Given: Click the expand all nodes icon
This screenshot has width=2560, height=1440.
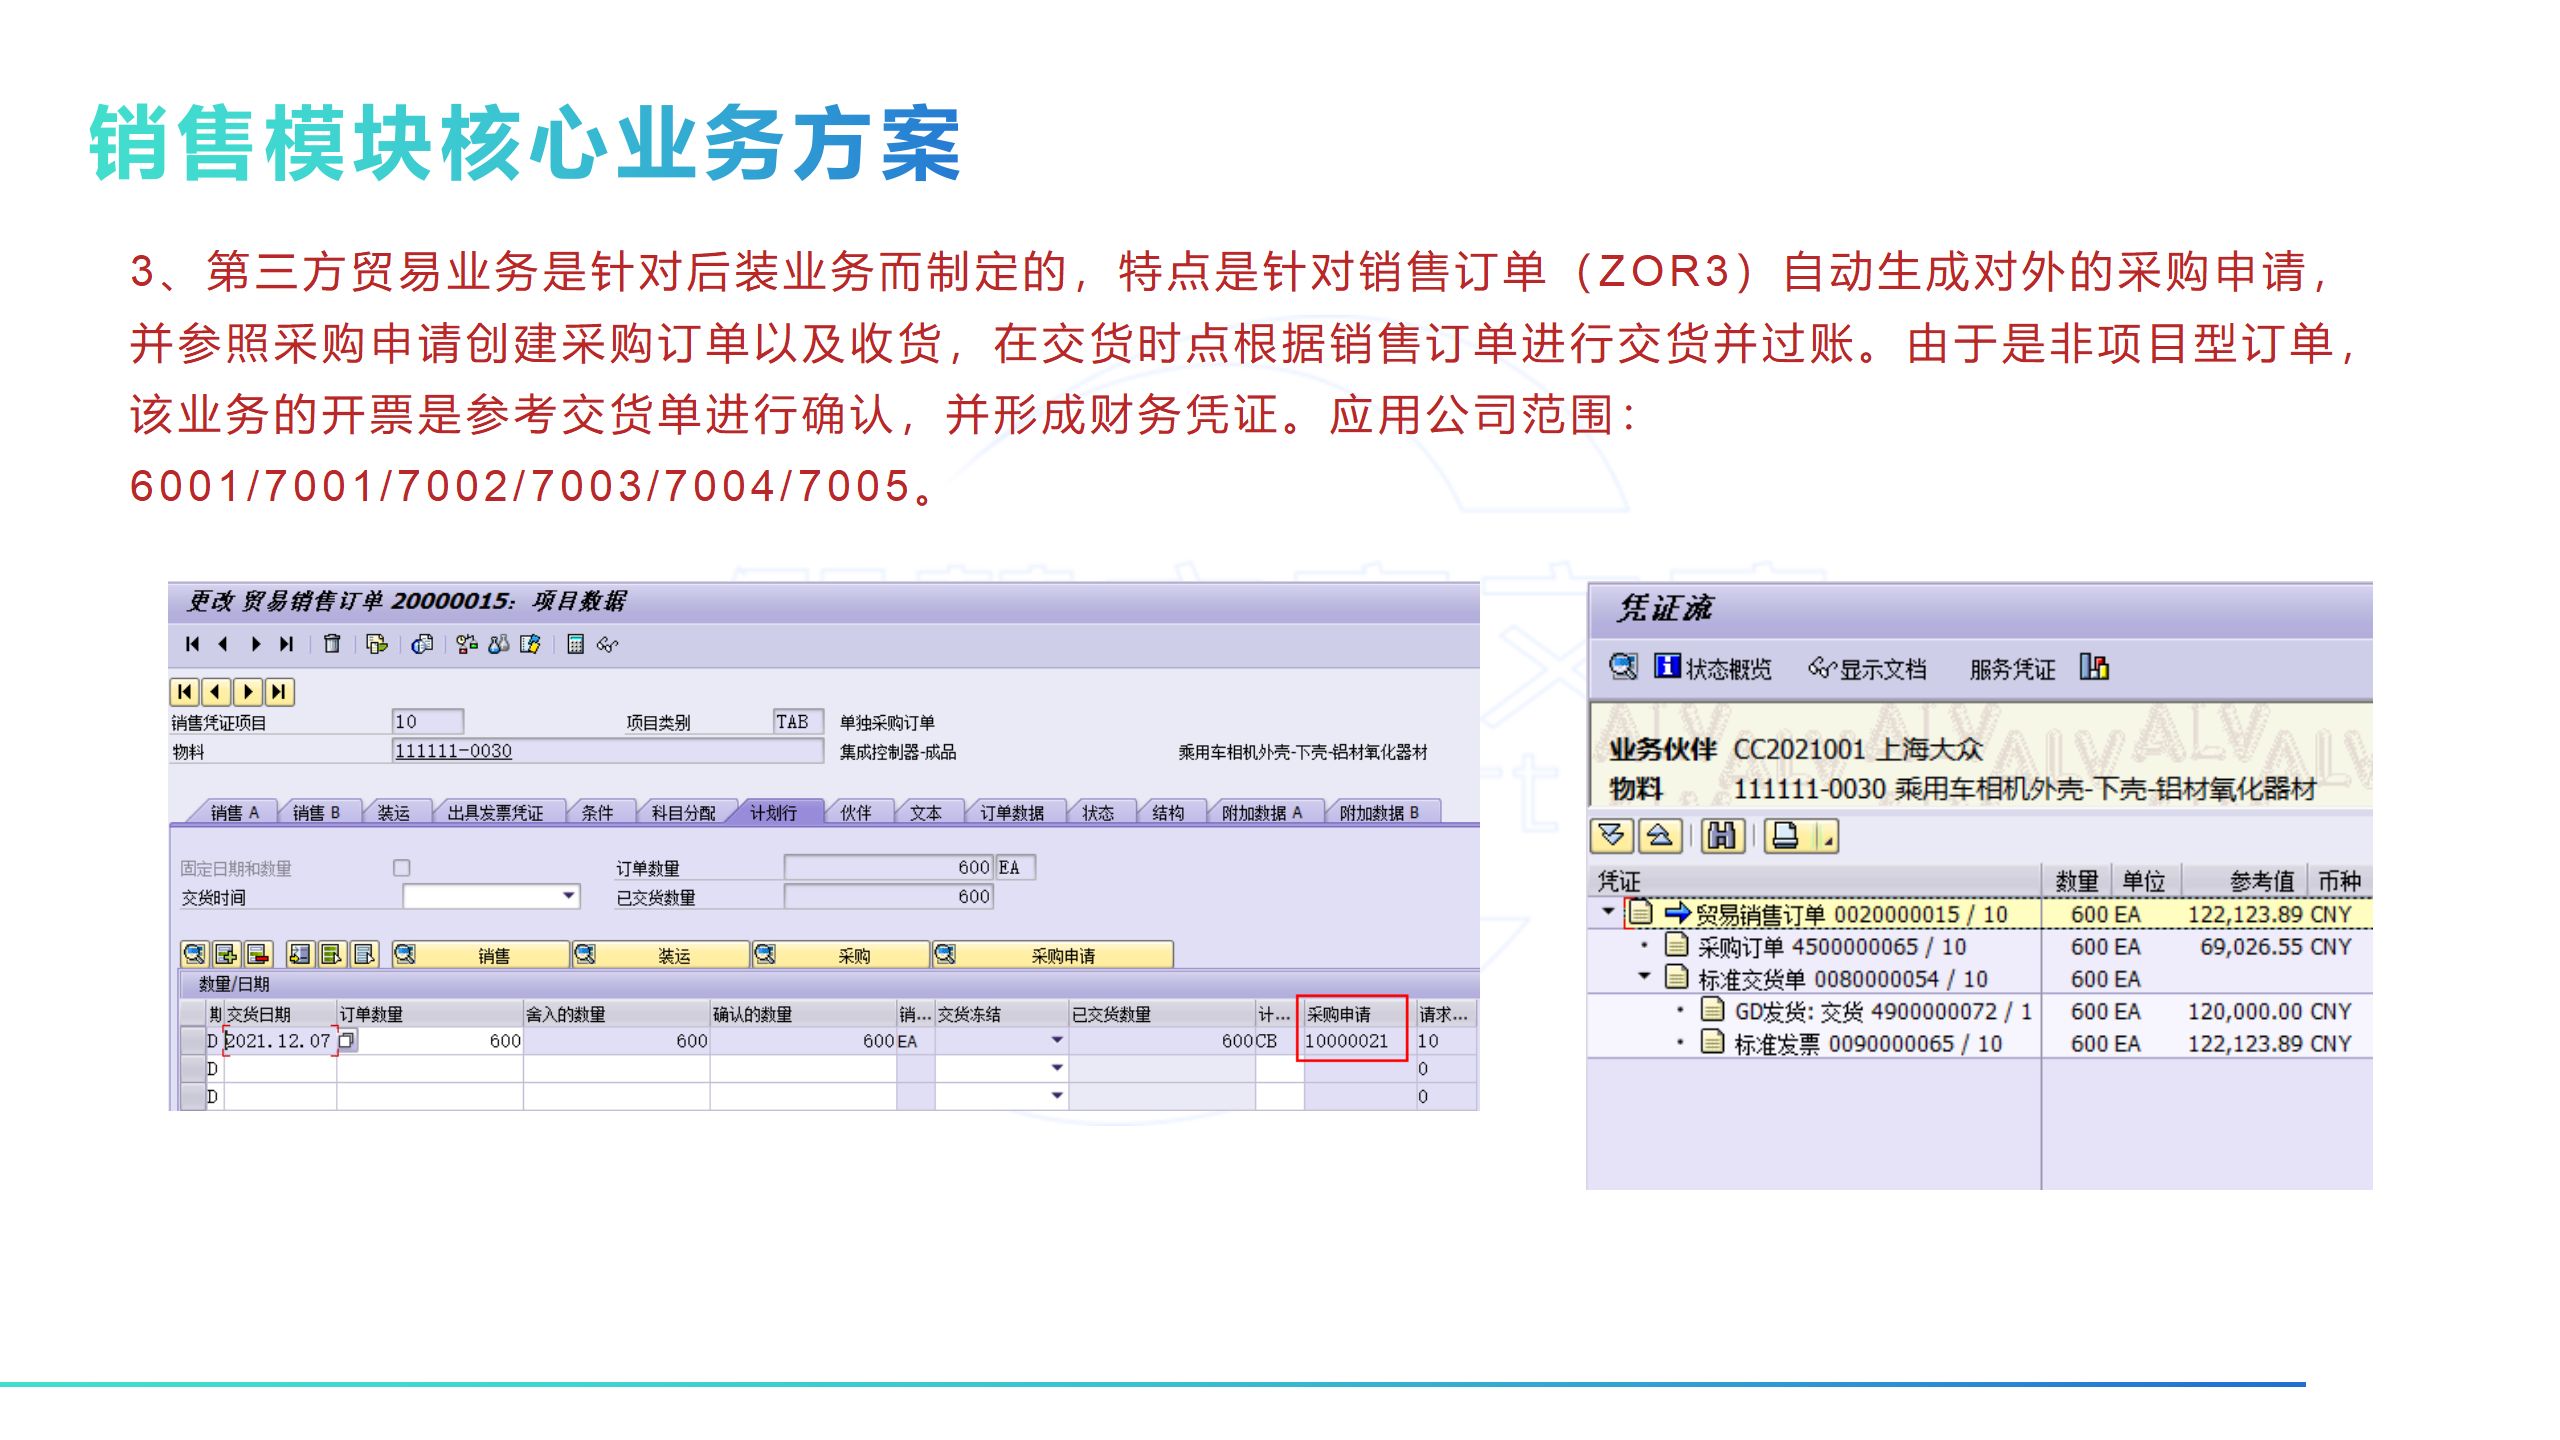Looking at the screenshot, I should pos(1611,835).
